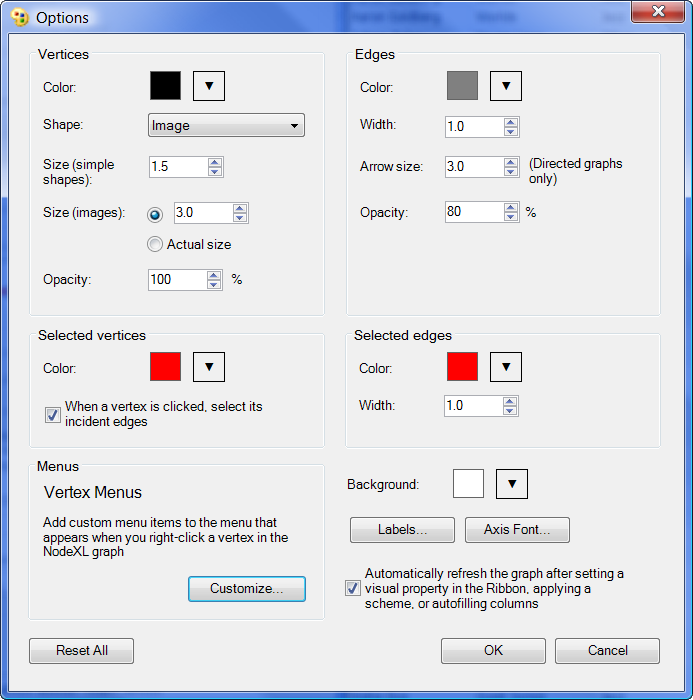Open the vertex color dropdown arrow
693x700 pixels.
[208, 86]
